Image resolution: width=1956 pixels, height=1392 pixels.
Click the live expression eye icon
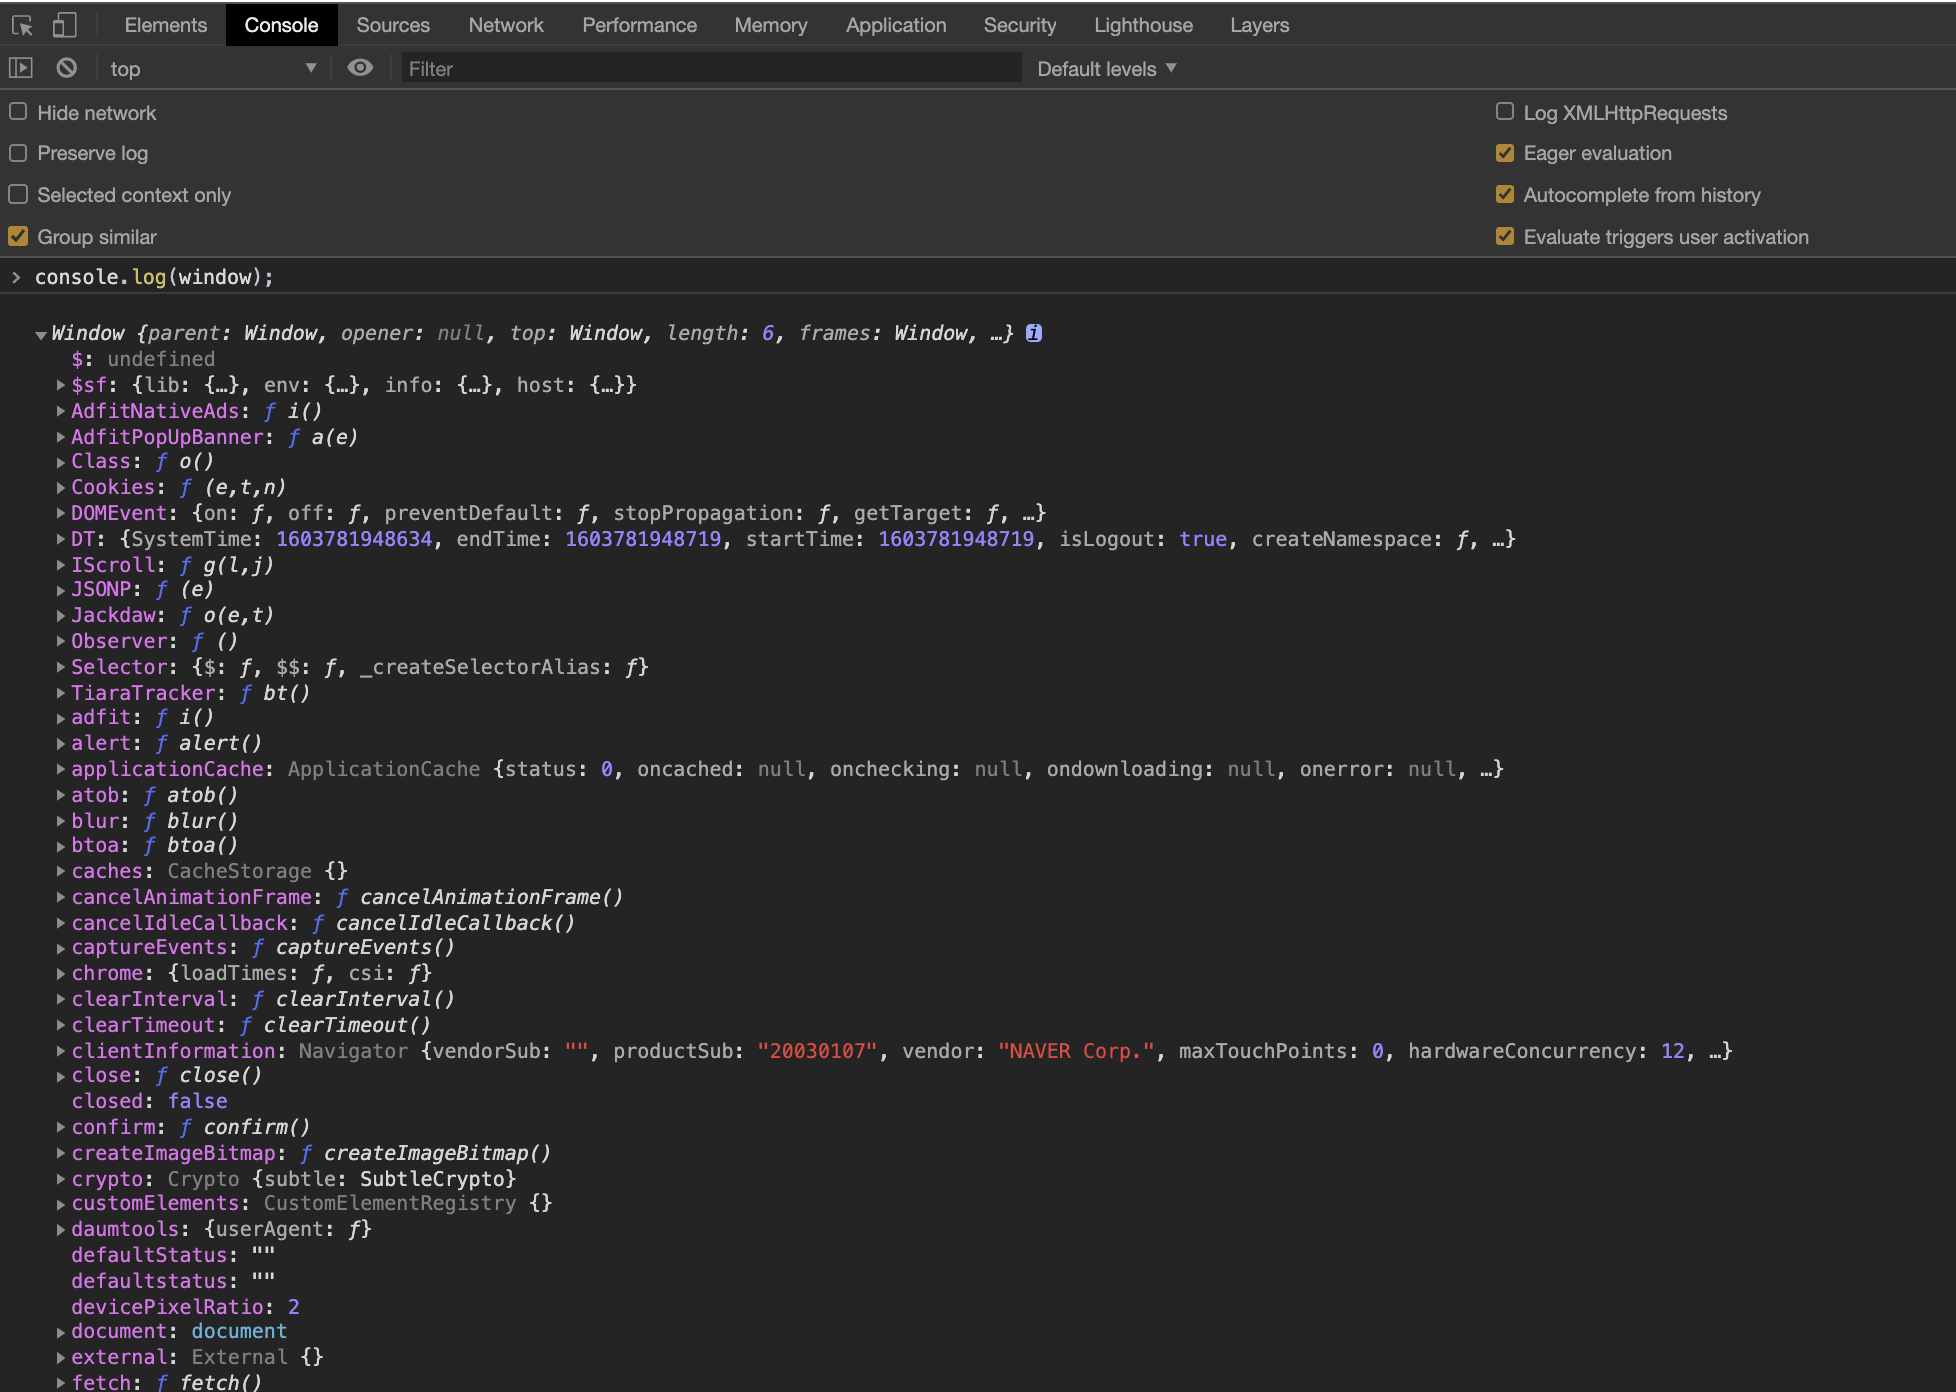pos(360,68)
